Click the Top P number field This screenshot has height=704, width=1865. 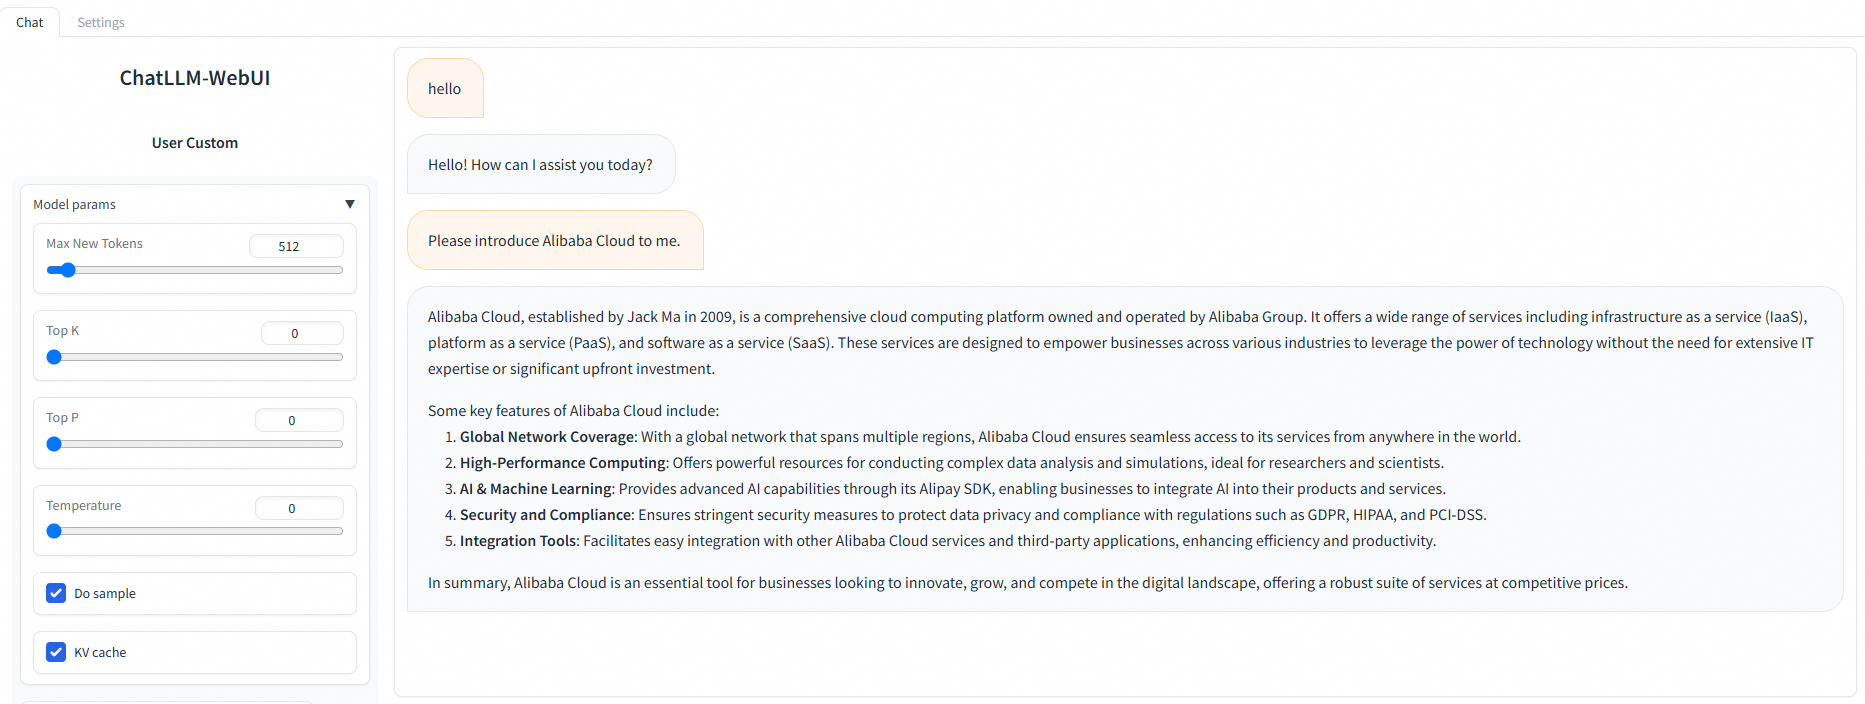coord(299,420)
